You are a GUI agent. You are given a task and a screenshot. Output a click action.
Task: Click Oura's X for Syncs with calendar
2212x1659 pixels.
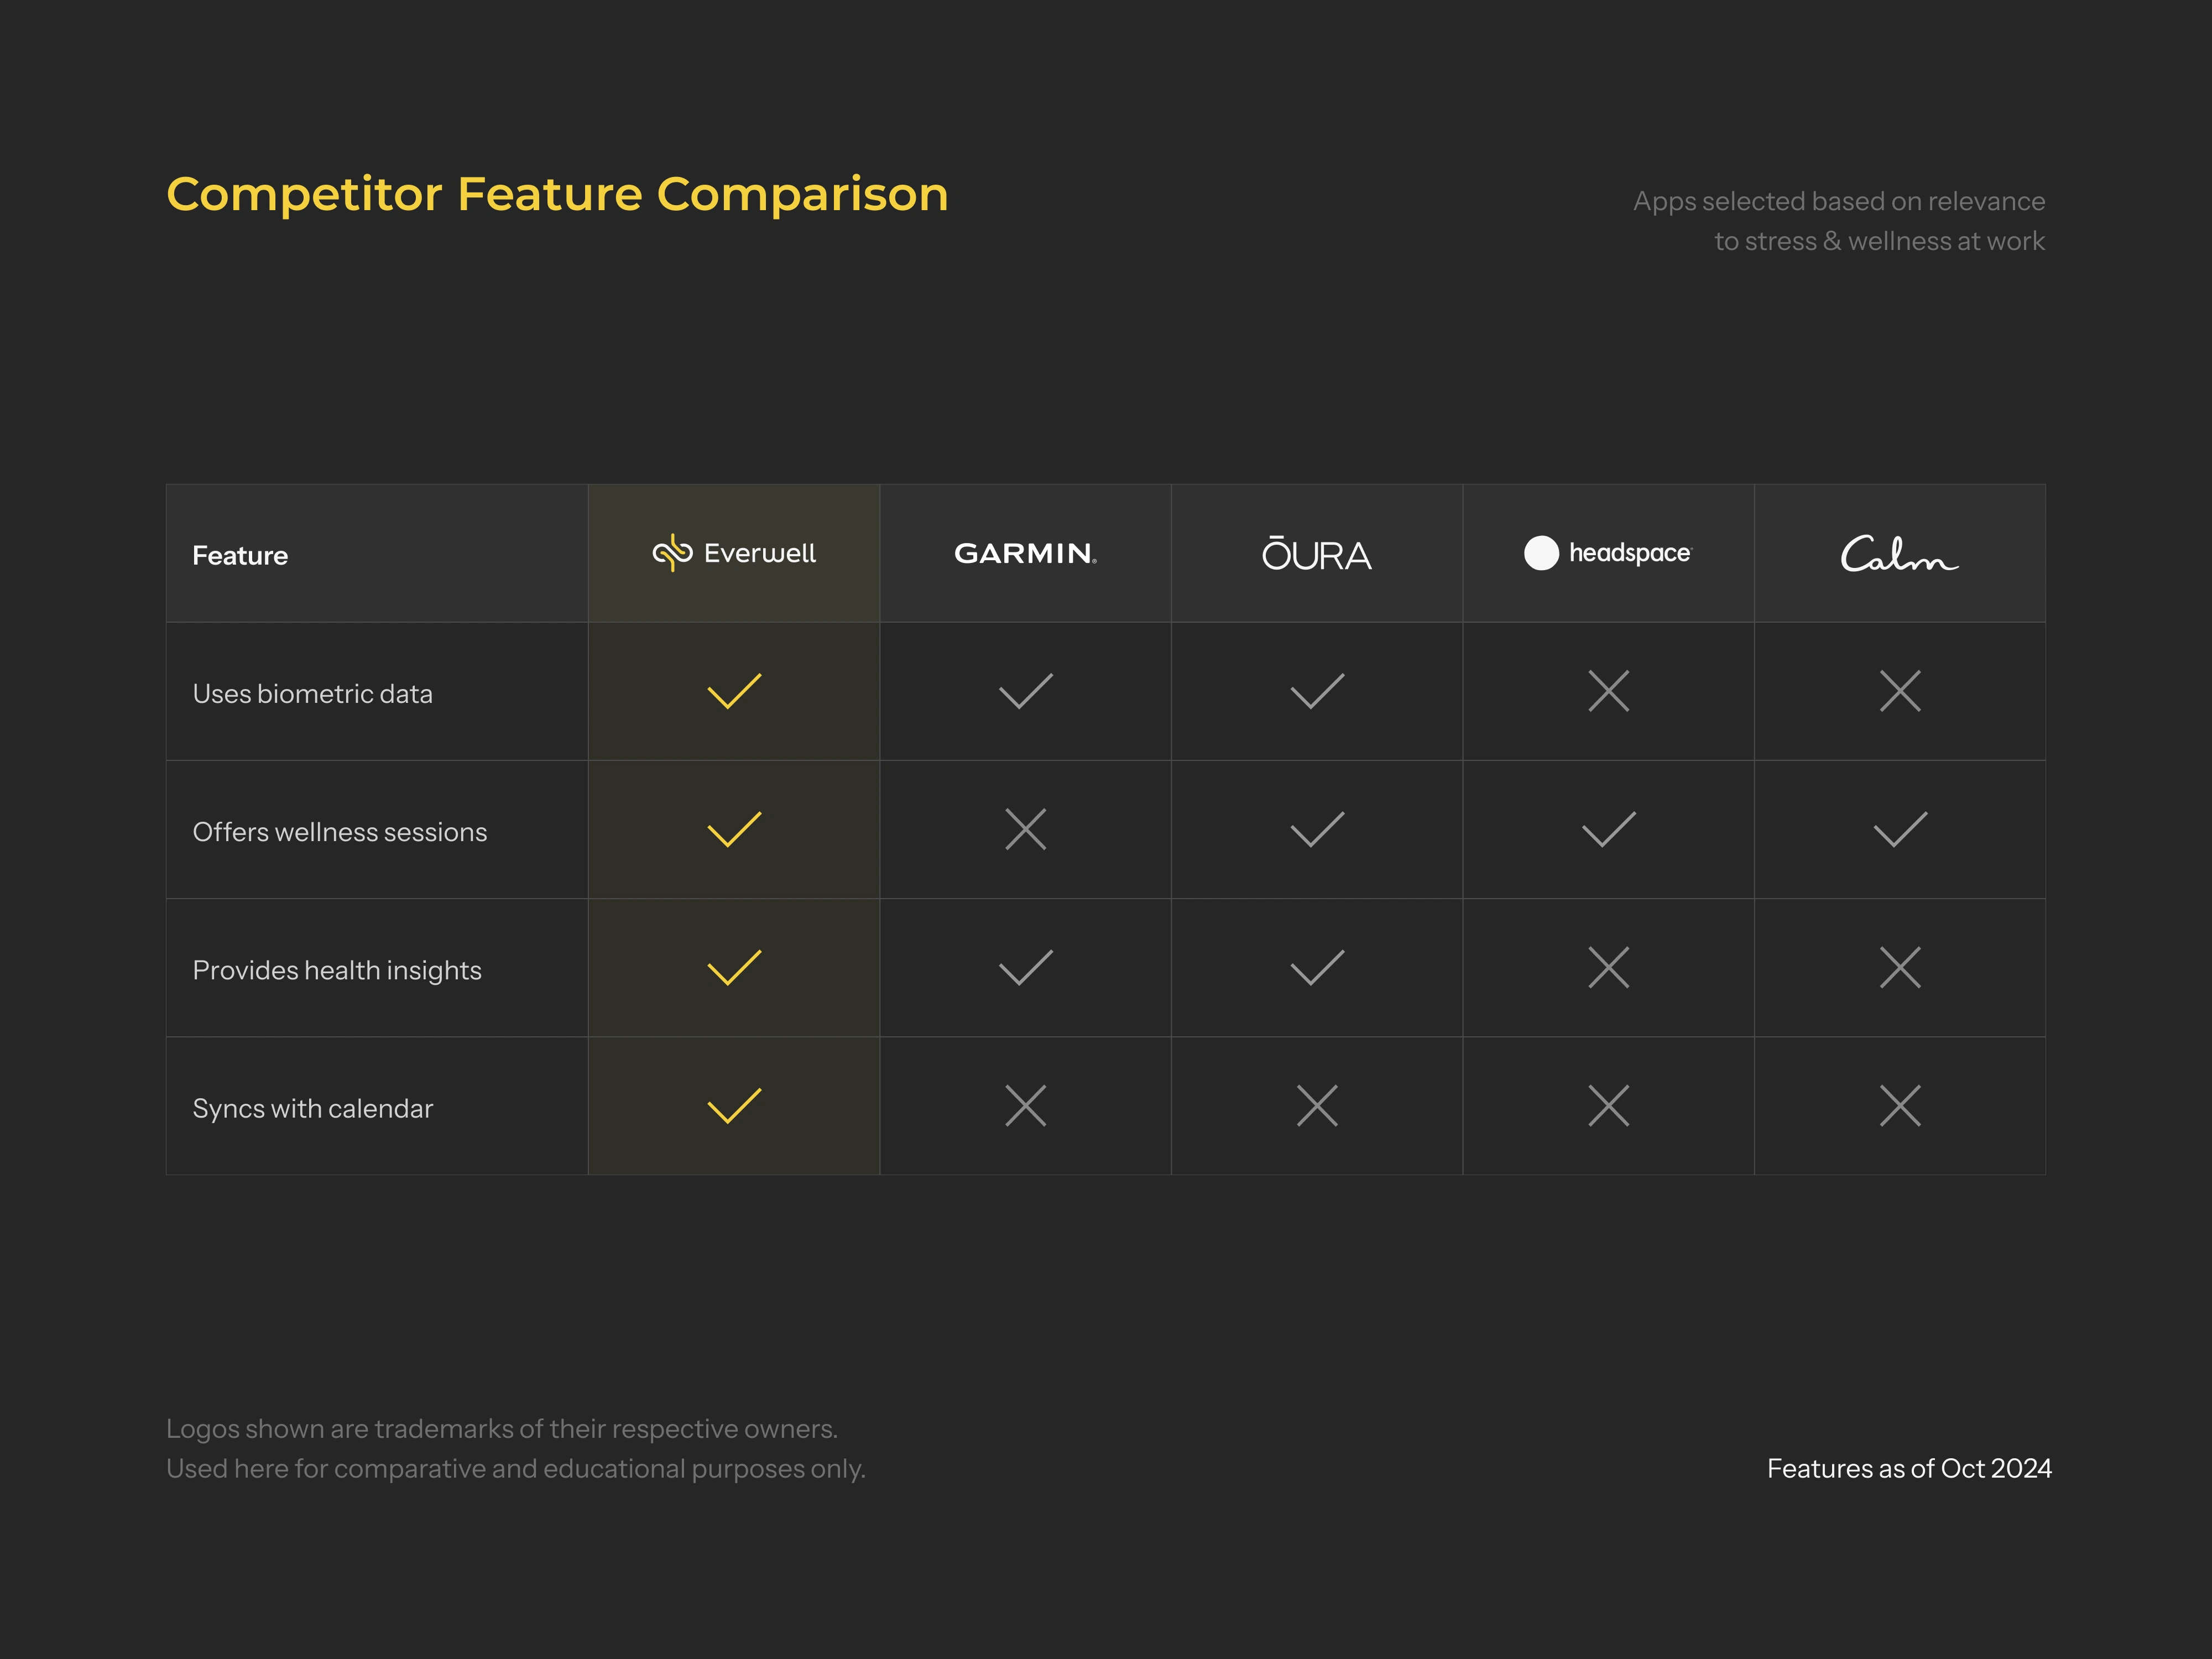coord(1317,1106)
